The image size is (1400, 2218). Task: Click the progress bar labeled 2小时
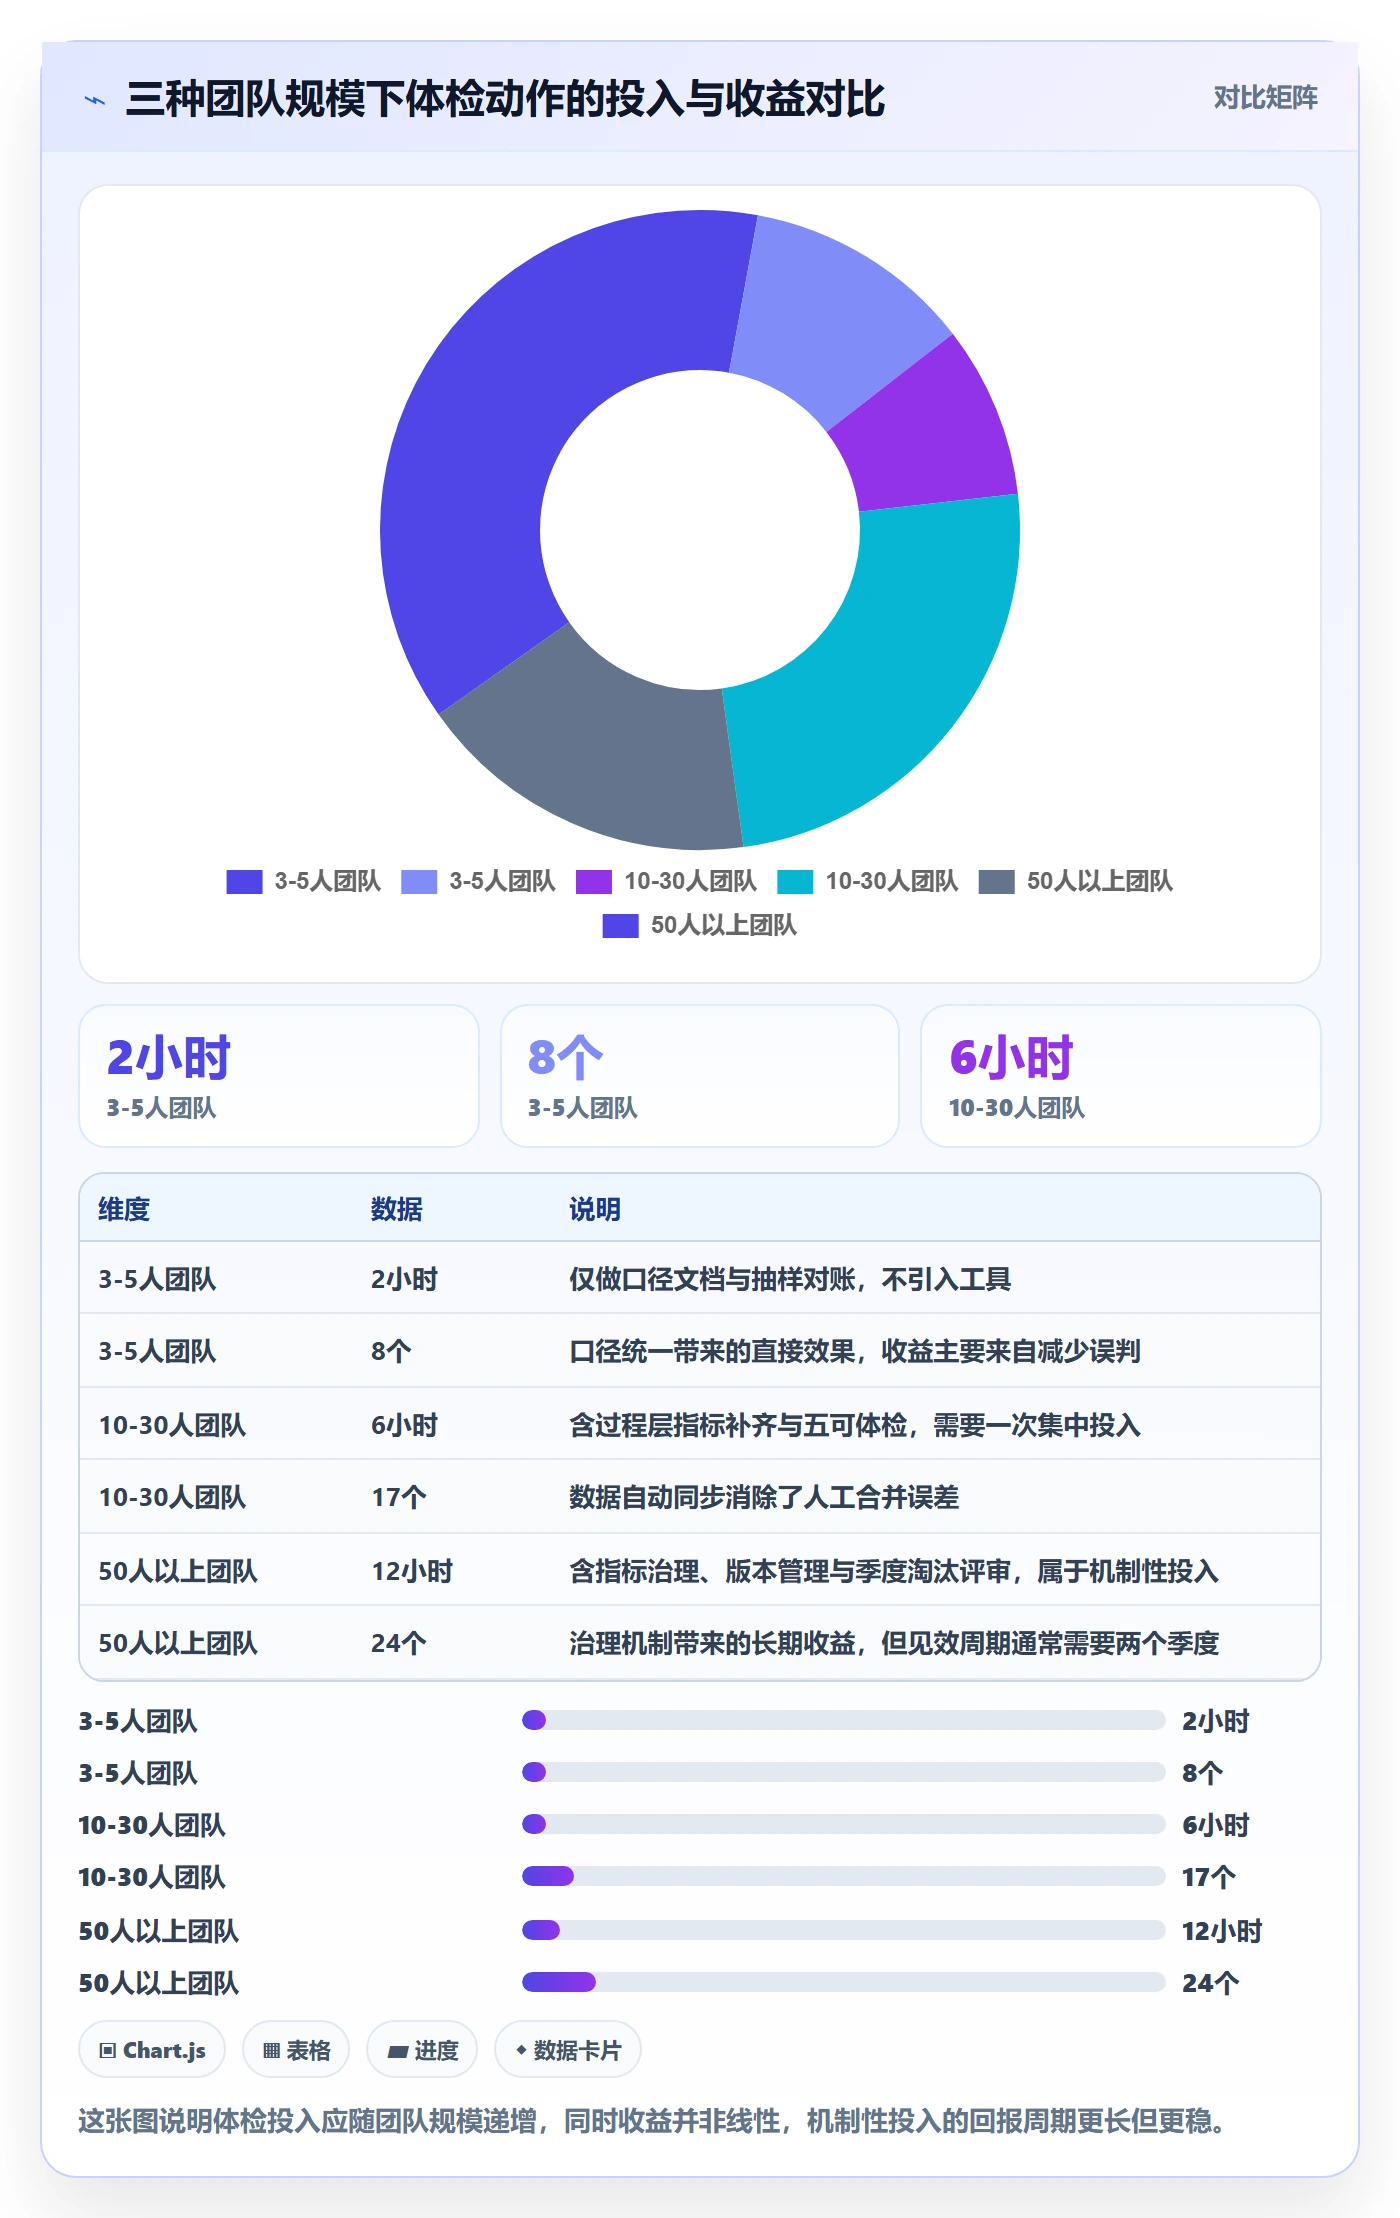[843, 1720]
